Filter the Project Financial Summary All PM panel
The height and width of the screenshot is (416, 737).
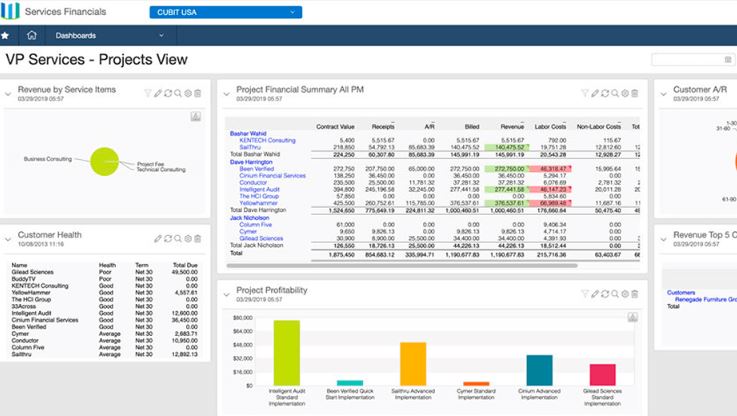tap(585, 94)
